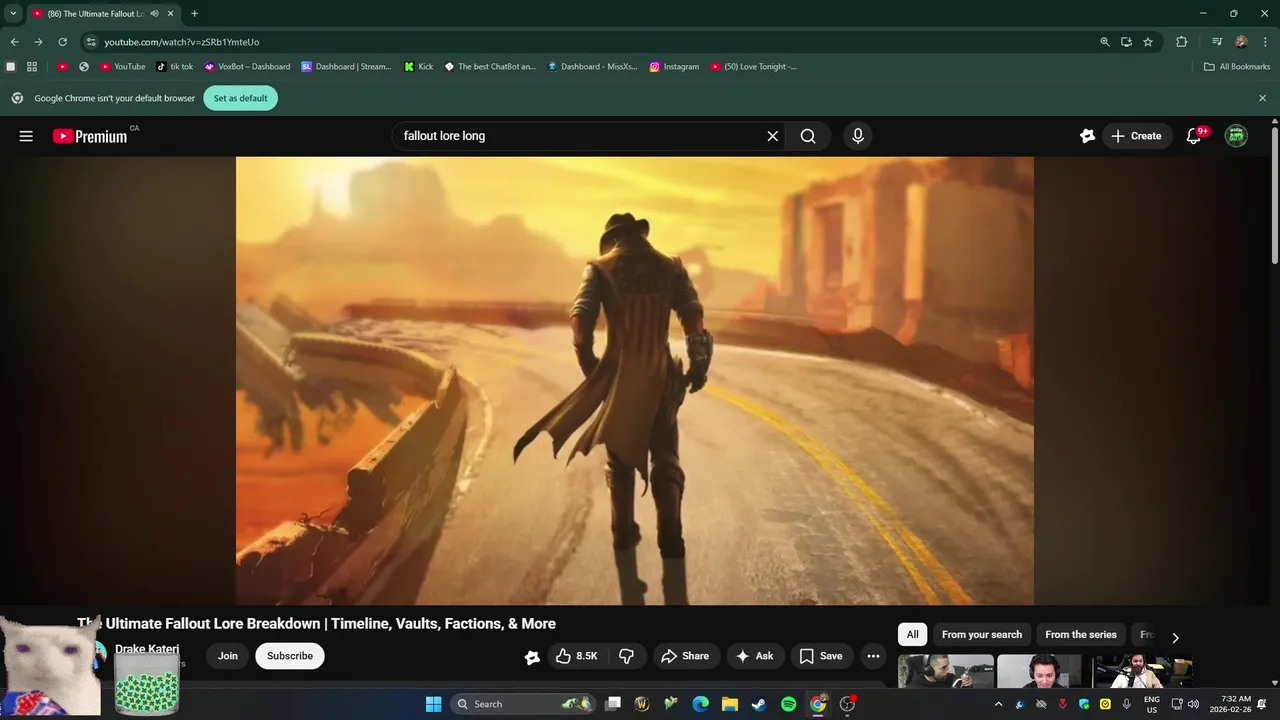This screenshot has width=1280, height=720.
Task: Open File Explorer from taskbar
Action: 730,704
